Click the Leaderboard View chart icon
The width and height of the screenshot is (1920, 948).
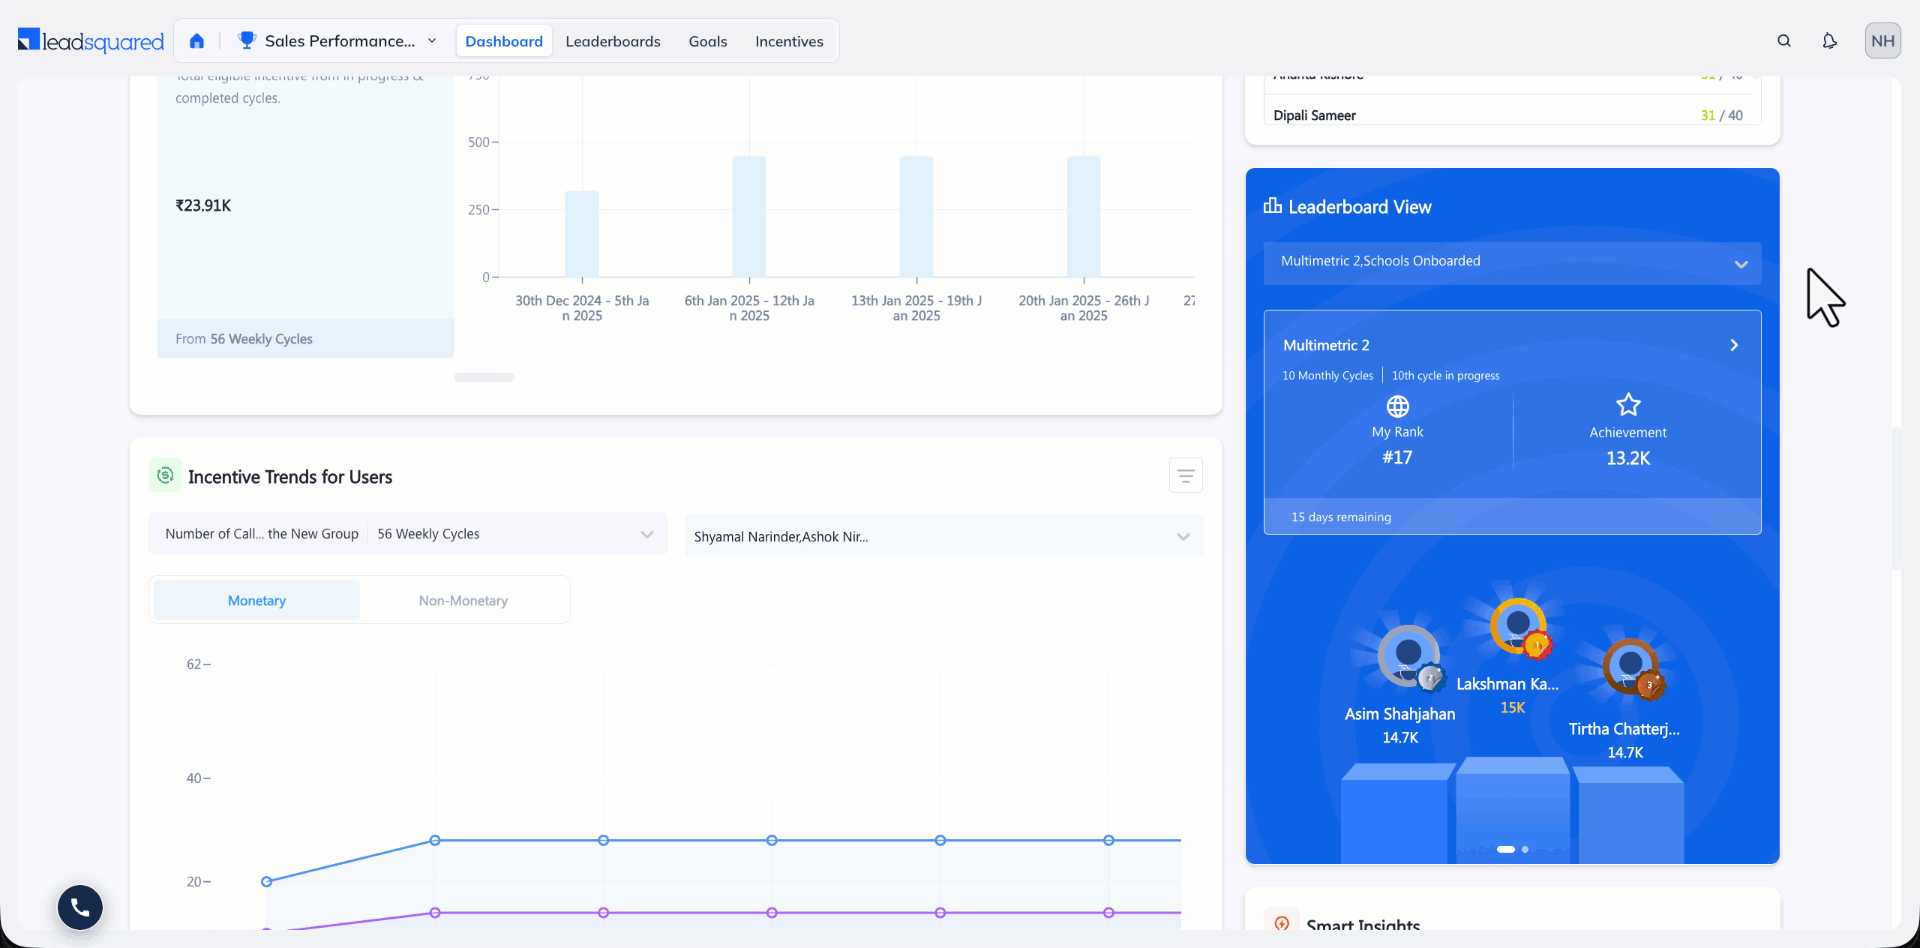1272,206
